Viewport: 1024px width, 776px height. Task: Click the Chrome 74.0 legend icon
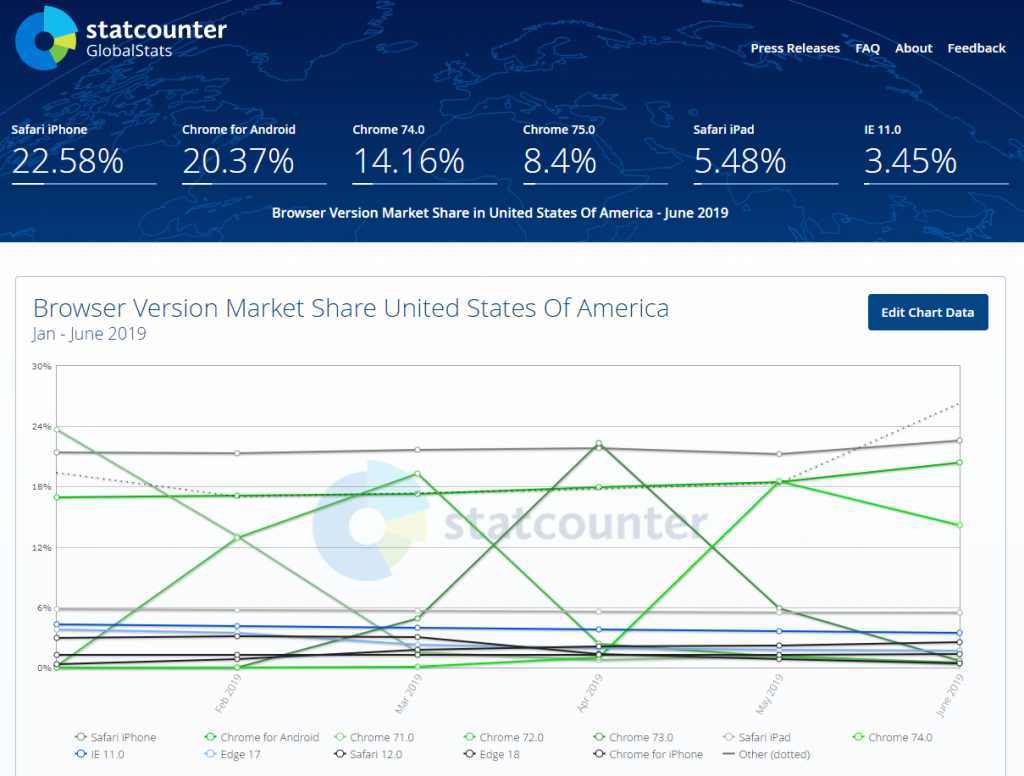pyautogui.click(x=858, y=737)
